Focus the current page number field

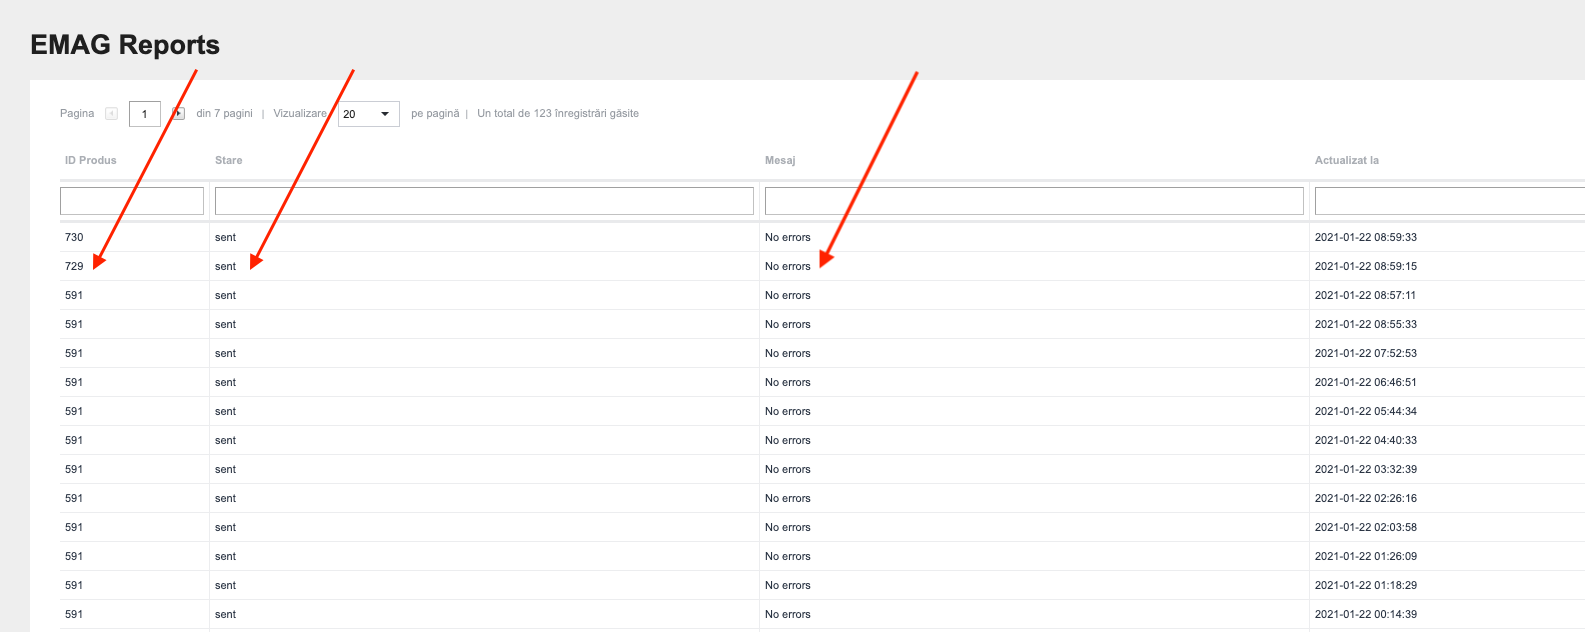click(x=145, y=114)
